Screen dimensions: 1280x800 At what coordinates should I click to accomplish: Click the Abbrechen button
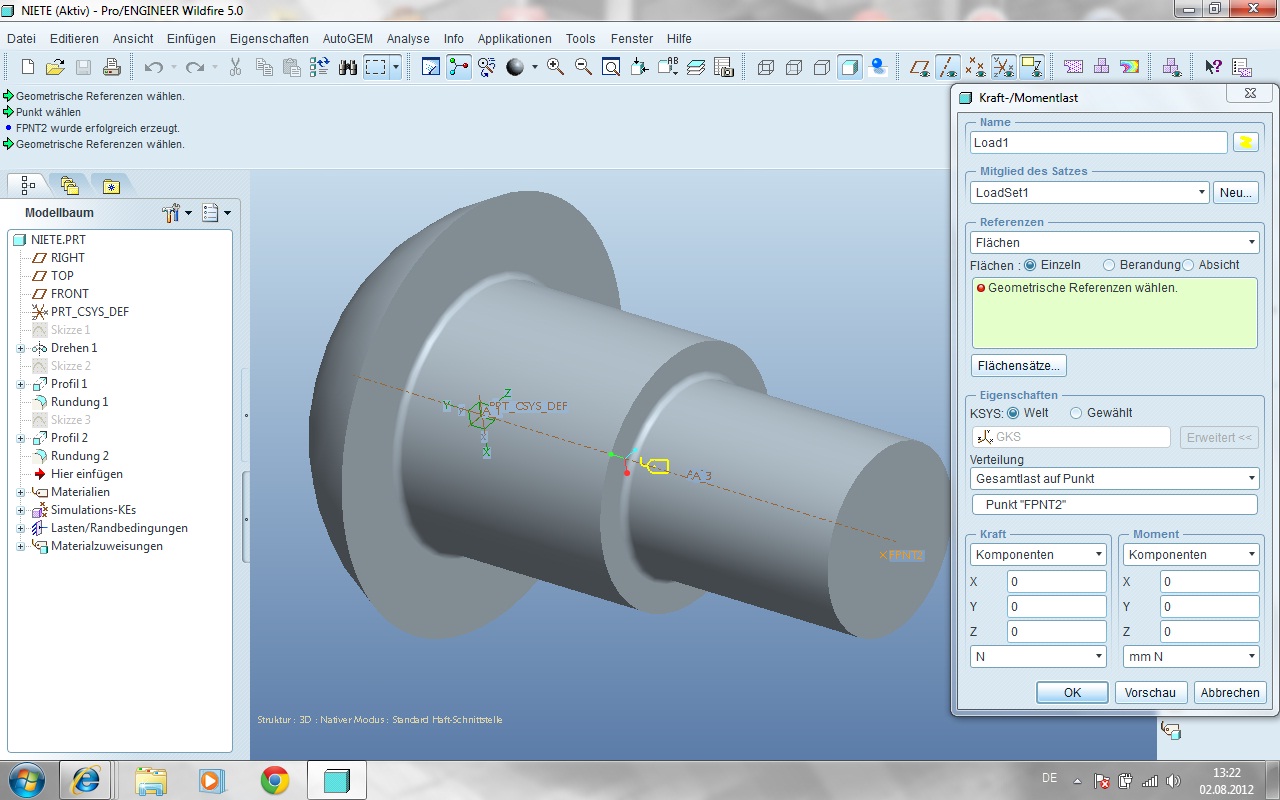[1230, 693]
